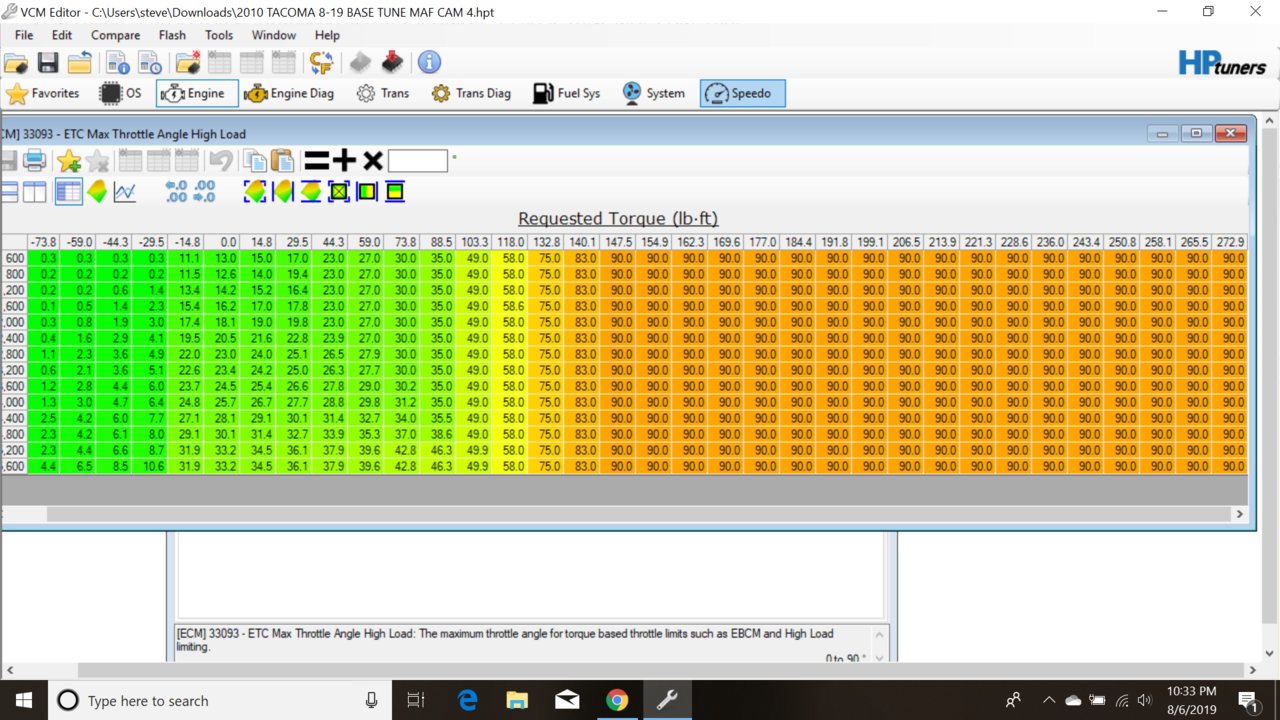Image resolution: width=1280 pixels, height=720 pixels.
Task: Open the Tools menu
Action: (x=219, y=35)
